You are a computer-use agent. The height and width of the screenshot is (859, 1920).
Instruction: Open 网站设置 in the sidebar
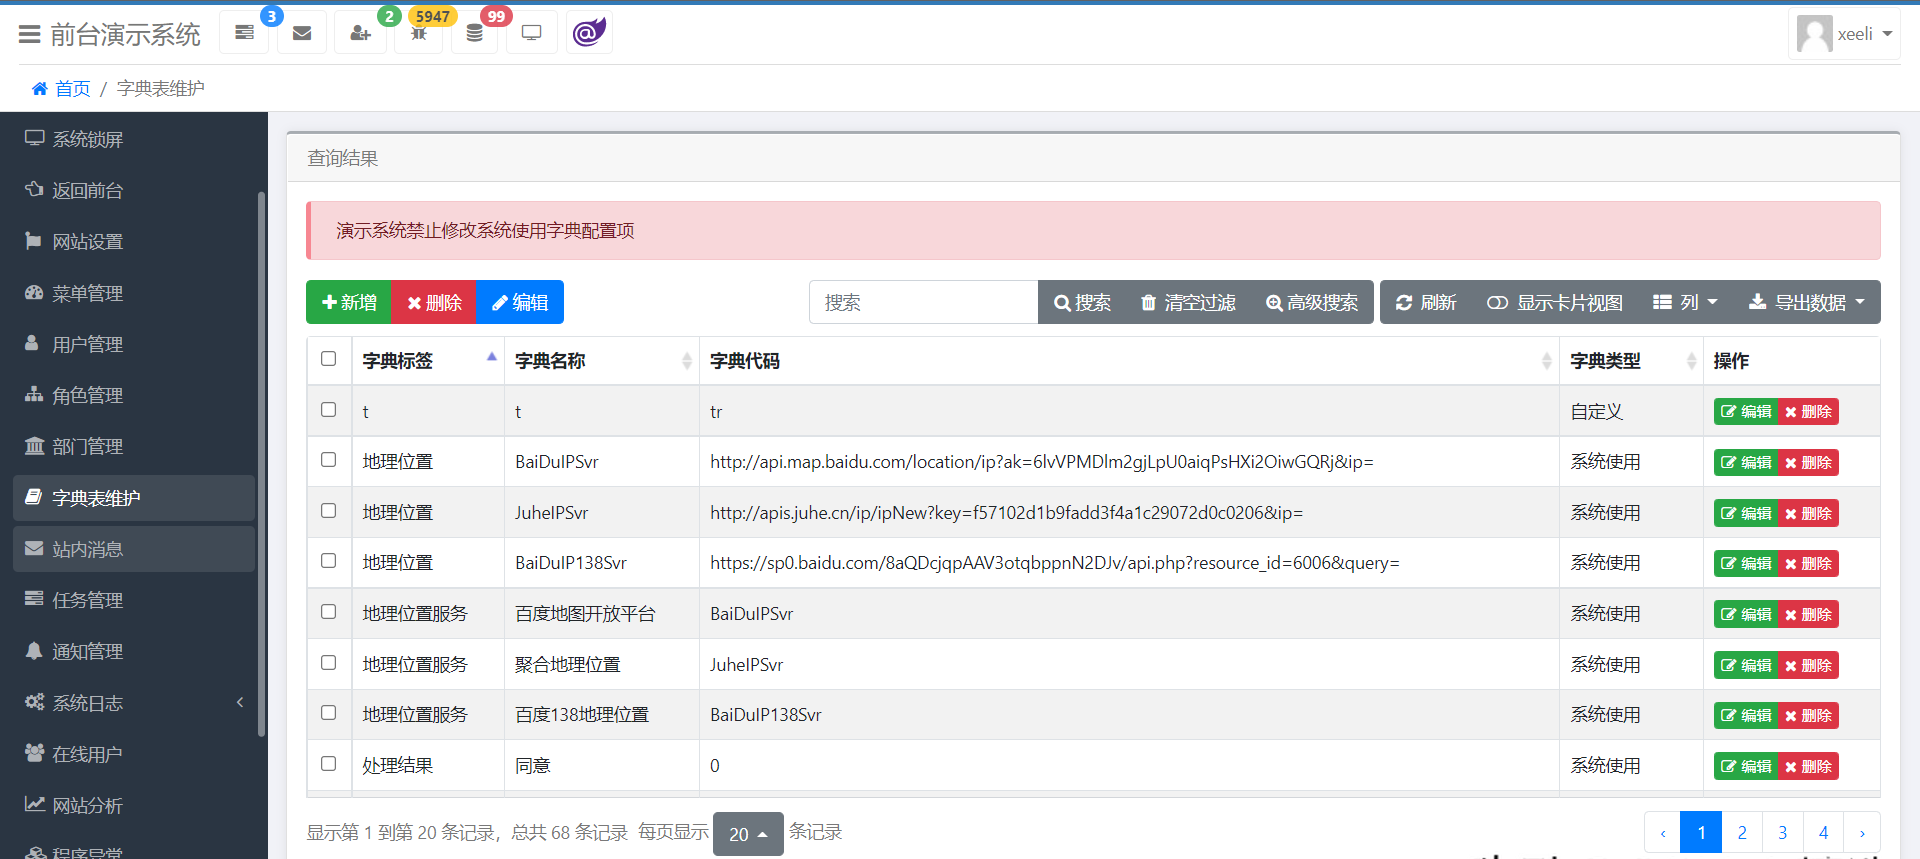tap(134, 242)
